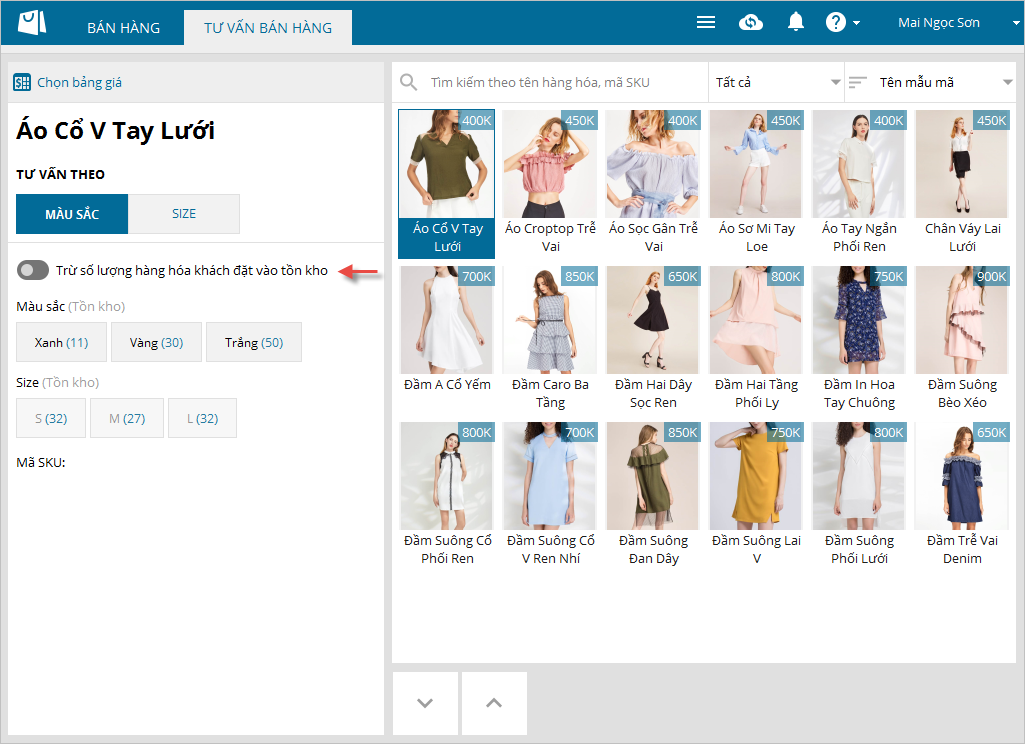The image size is (1025, 744).
Task: Open the notifications bell
Action: coord(796,22)
